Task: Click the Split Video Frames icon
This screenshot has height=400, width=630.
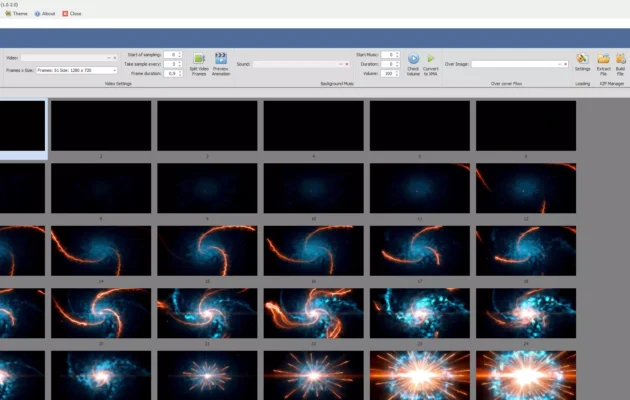Action: [199, 59]
